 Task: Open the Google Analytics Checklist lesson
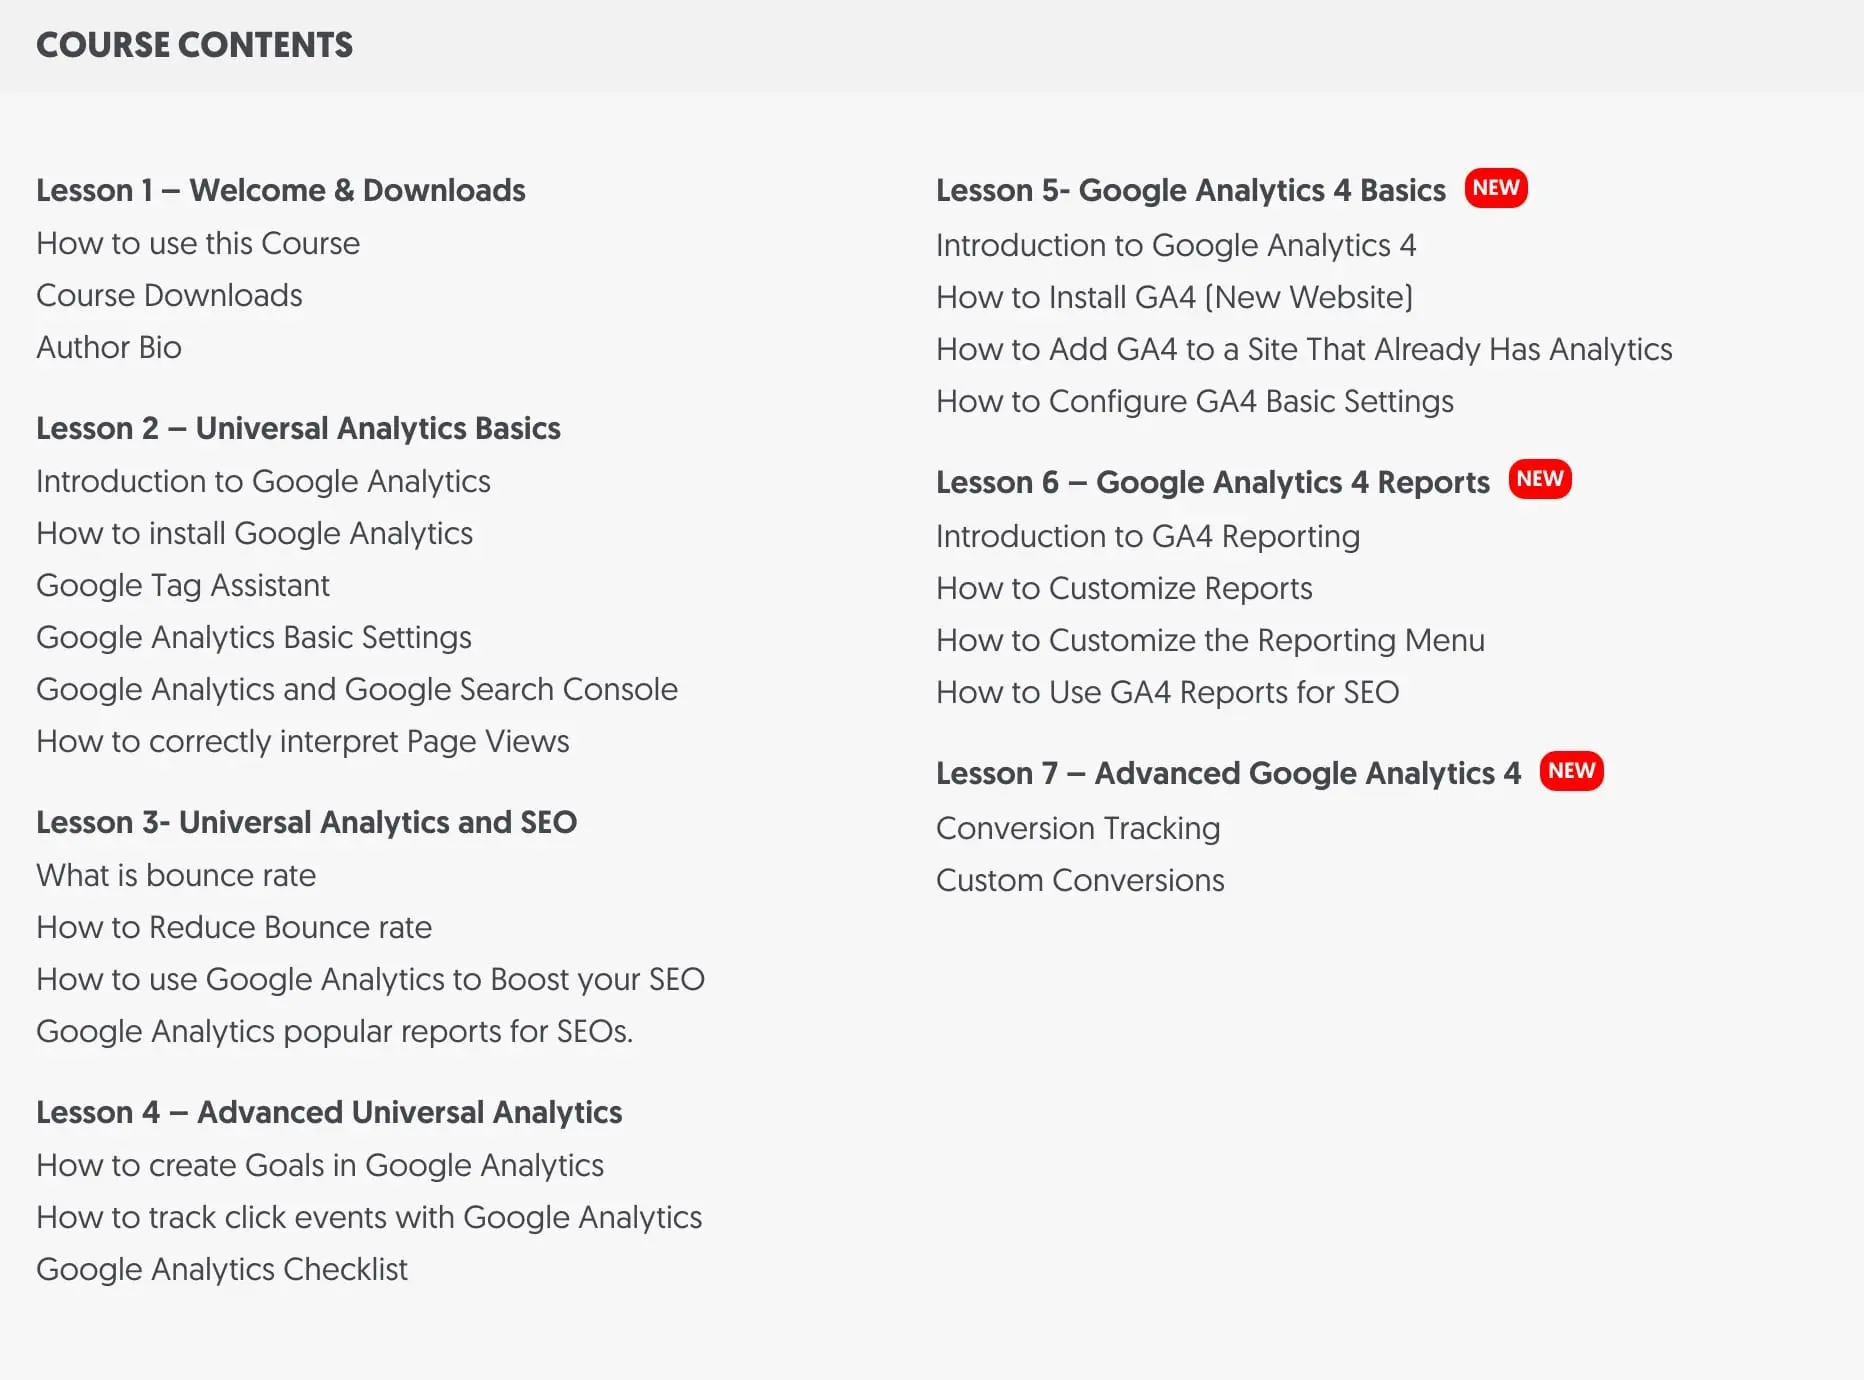pyautogui.click(x=222, y=1269)
